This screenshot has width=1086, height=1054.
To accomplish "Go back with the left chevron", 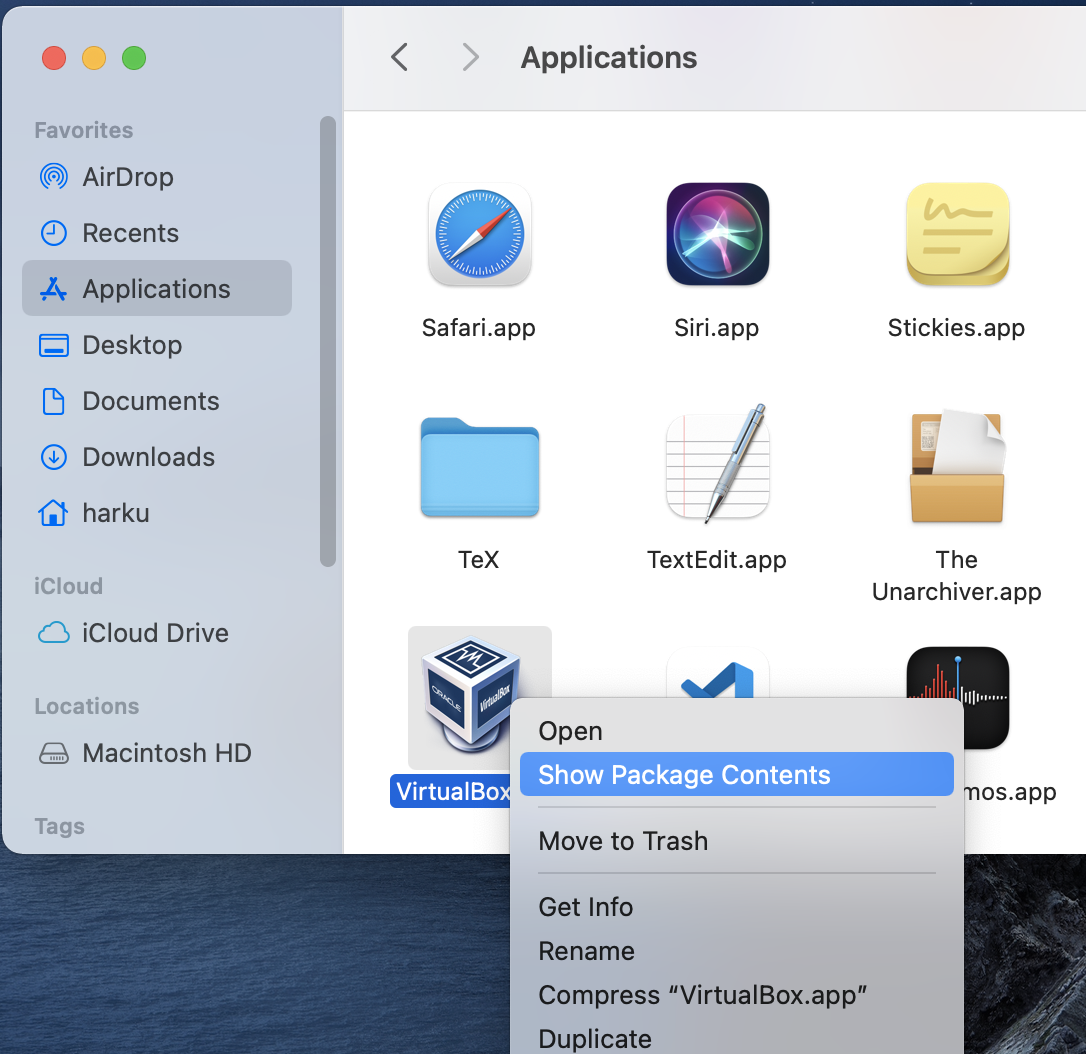I will tap(399, 57).
